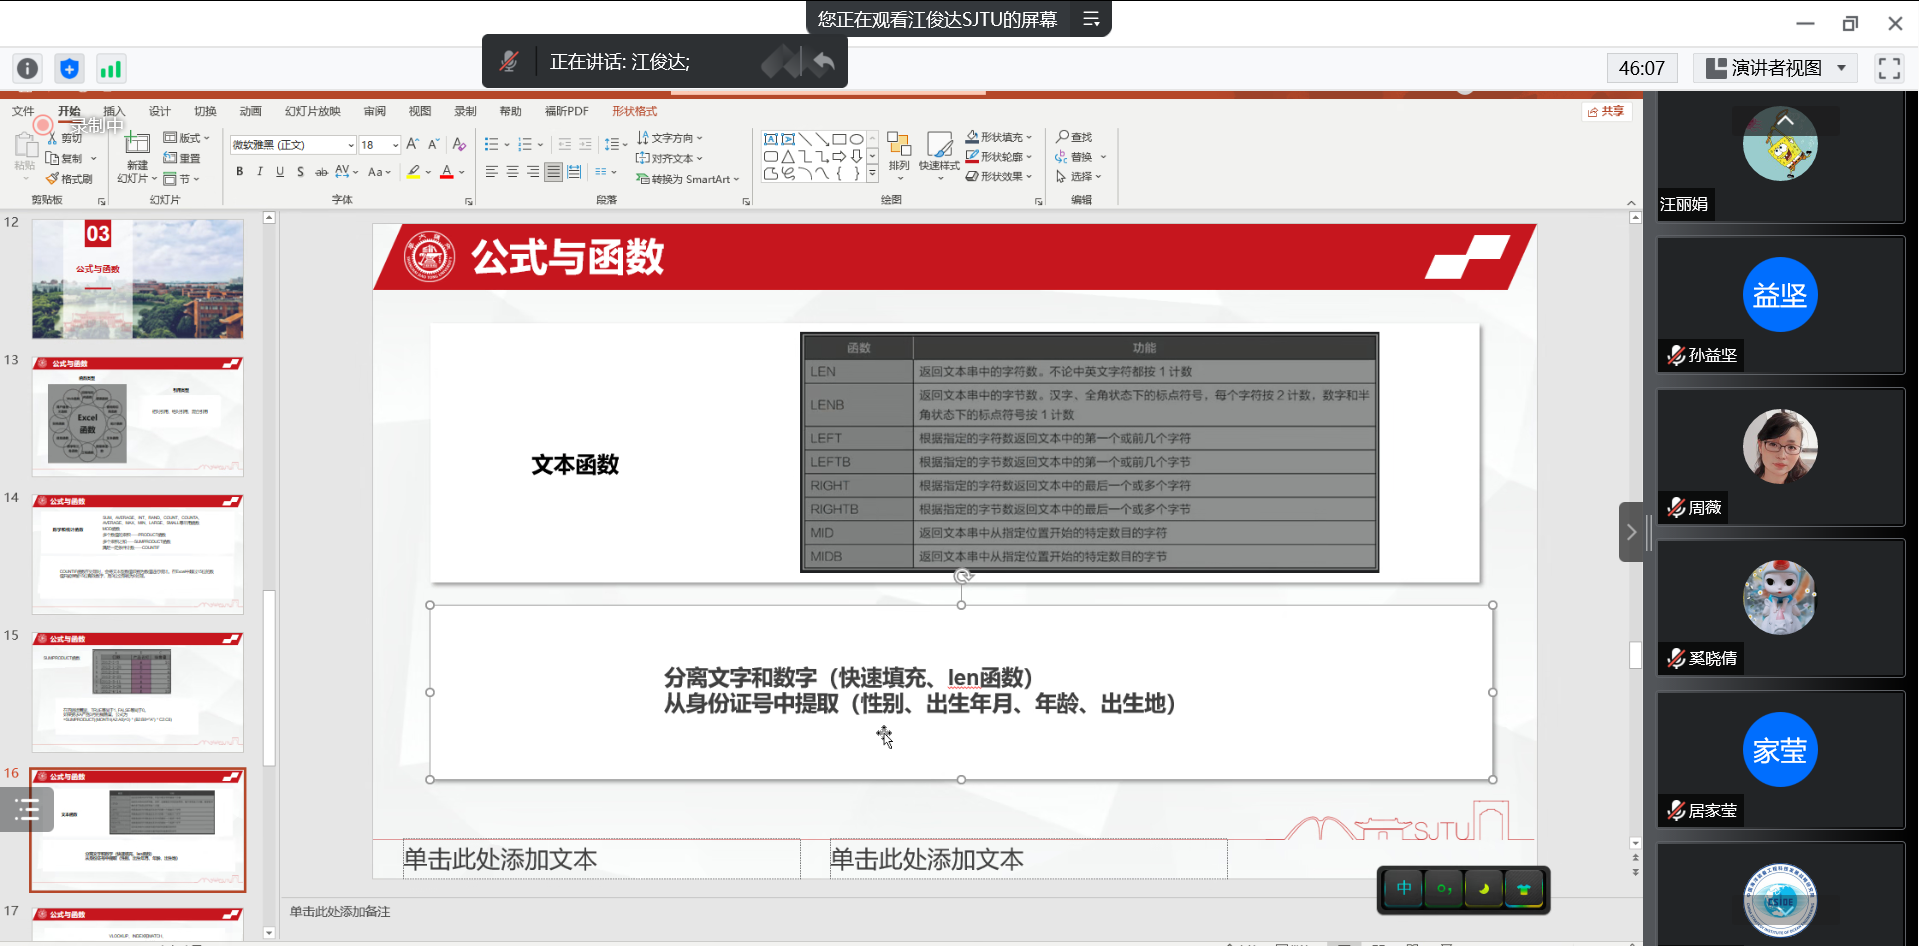Toggle underline formatting for text
The height and width of the screenshot is (947, 1919).
[279, 171]
